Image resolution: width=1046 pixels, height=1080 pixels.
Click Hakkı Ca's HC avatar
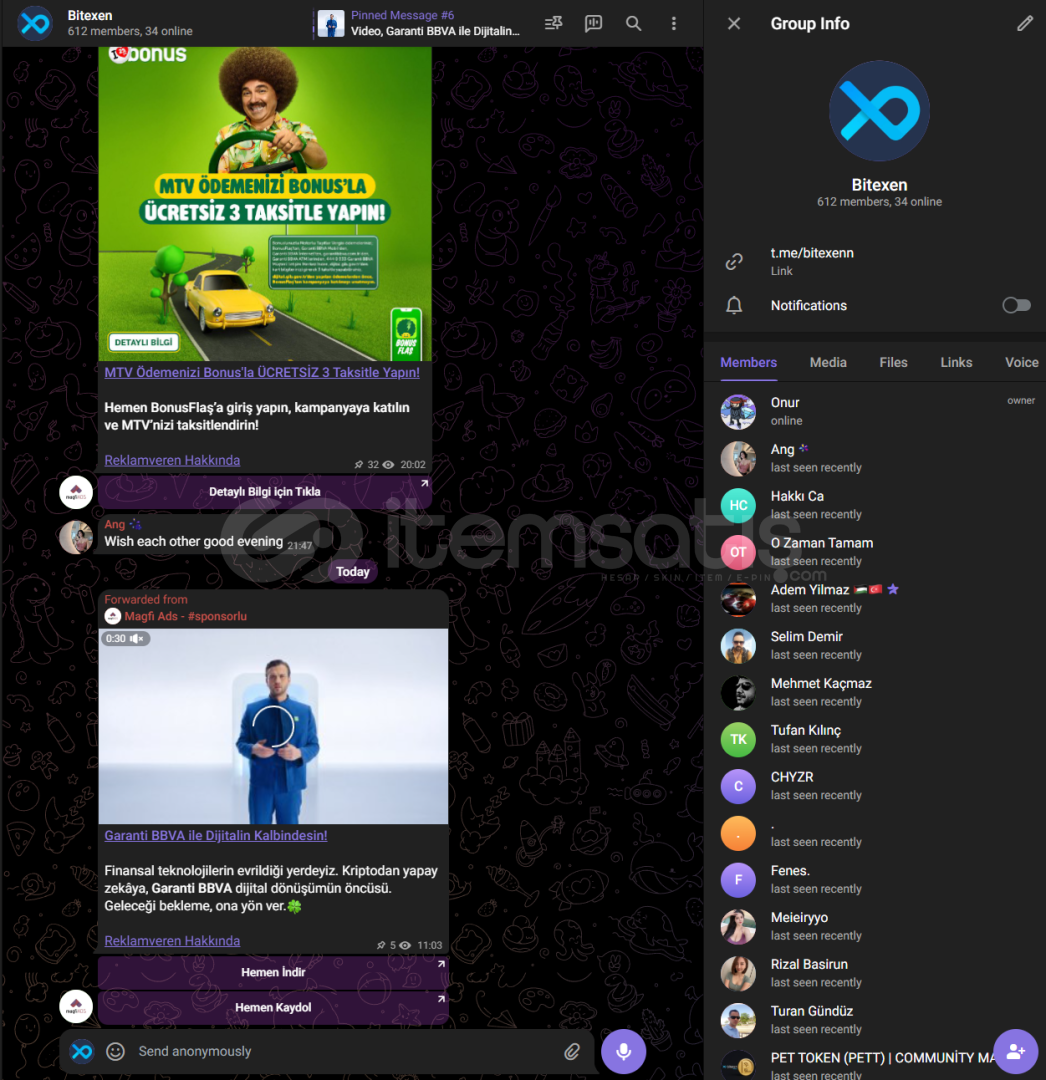738,505
